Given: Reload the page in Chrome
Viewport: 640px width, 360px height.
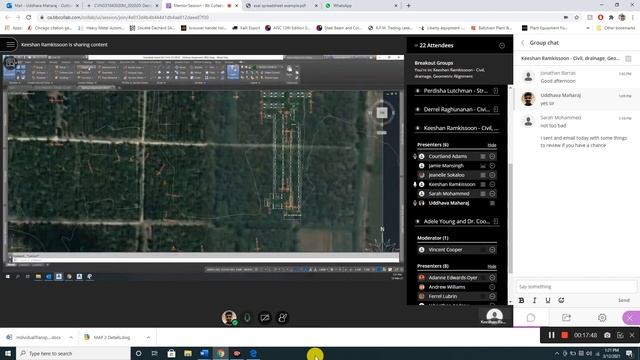Looking at the screenshot, I should coord(29,18).
